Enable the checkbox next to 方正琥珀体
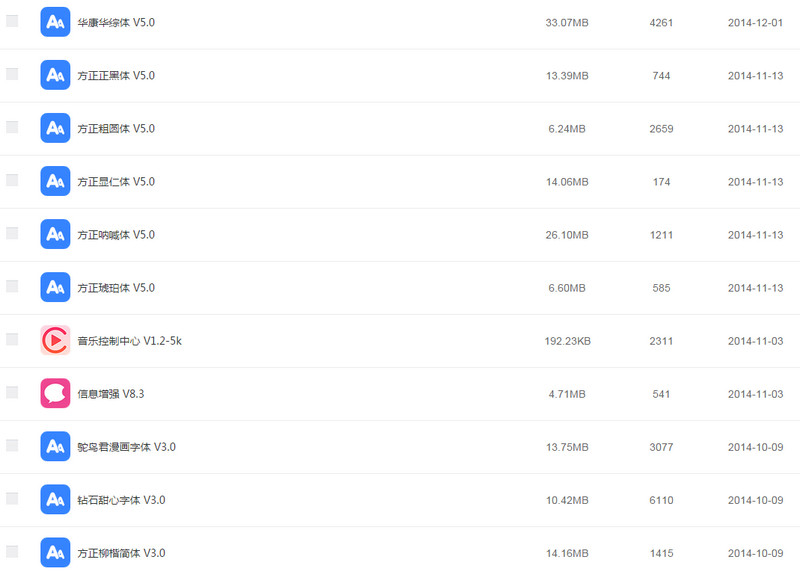800x572 pixels. (12, 286)
